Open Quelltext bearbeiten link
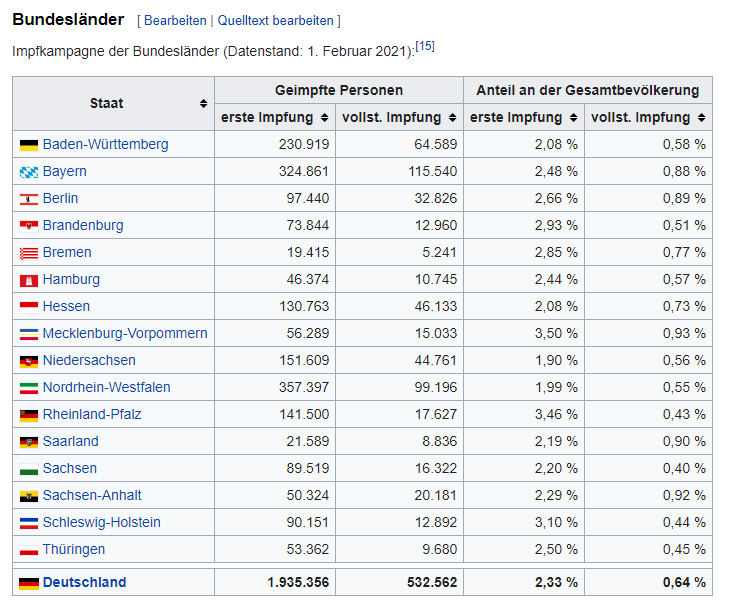The height and width of the screenshot is (610, 744). (x=275, y=20)
